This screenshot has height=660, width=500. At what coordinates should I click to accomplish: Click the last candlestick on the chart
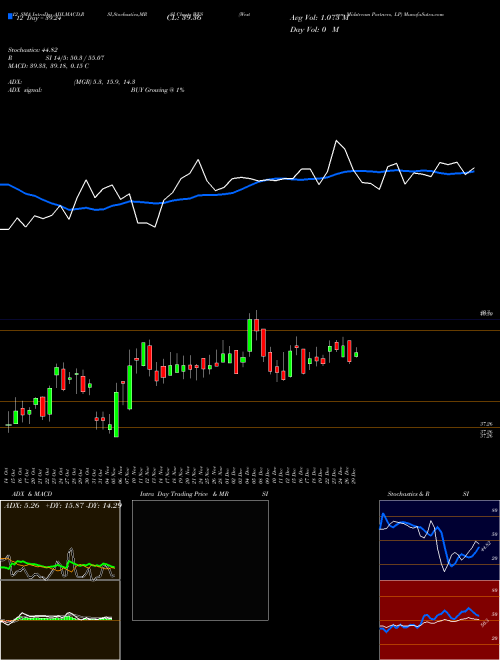click(x=356, y=354)
